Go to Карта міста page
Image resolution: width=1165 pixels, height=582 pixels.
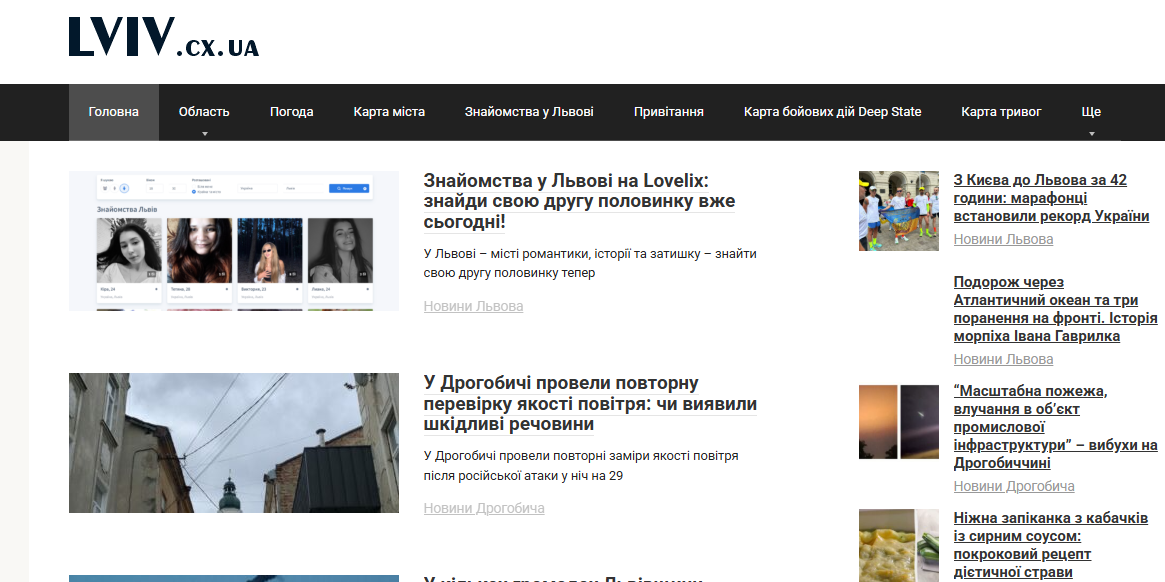tap(389, 112)
